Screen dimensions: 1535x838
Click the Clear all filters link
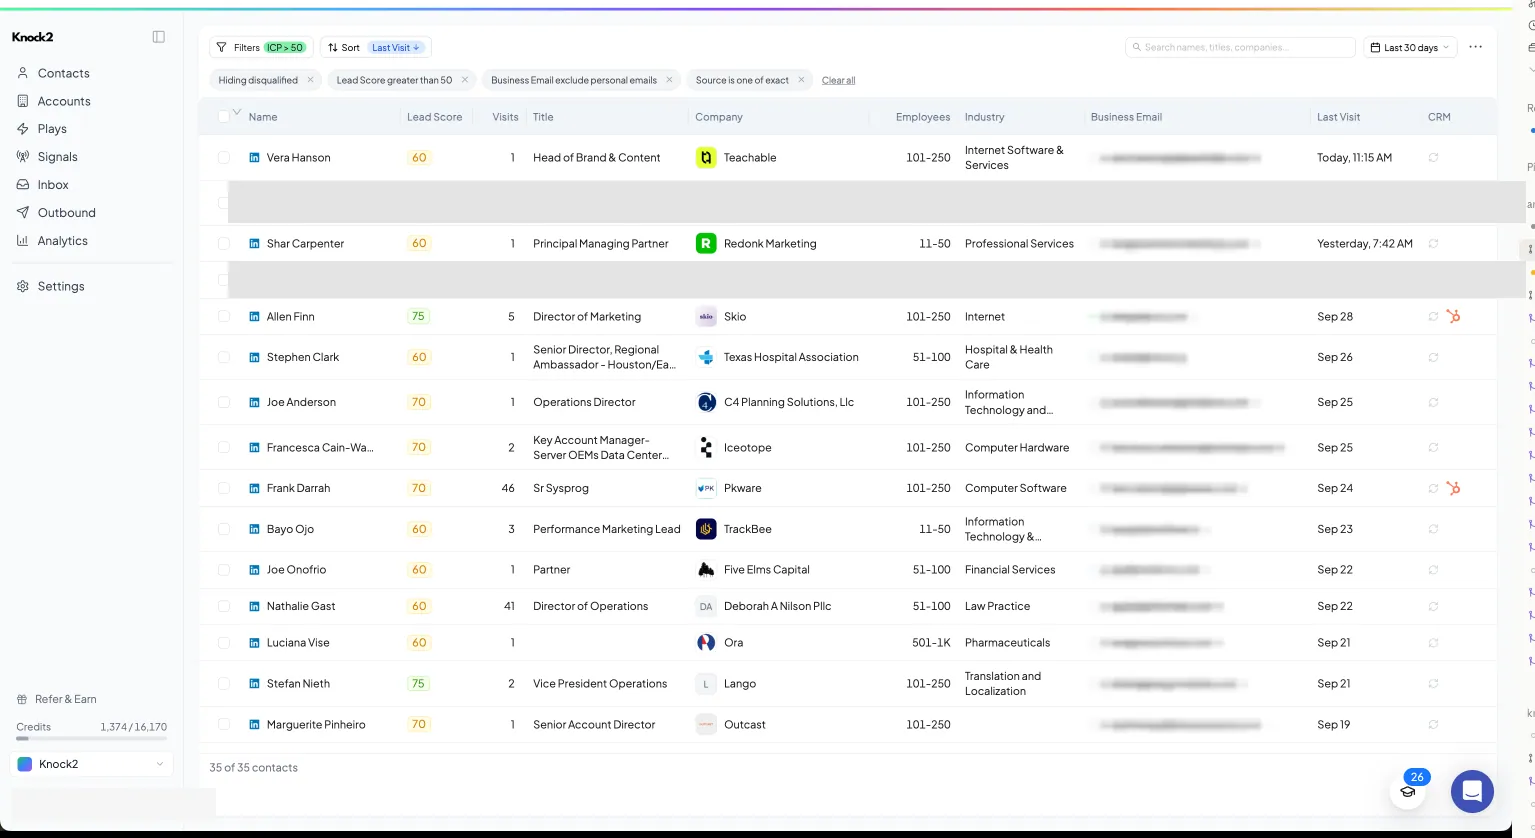(838, 80)
